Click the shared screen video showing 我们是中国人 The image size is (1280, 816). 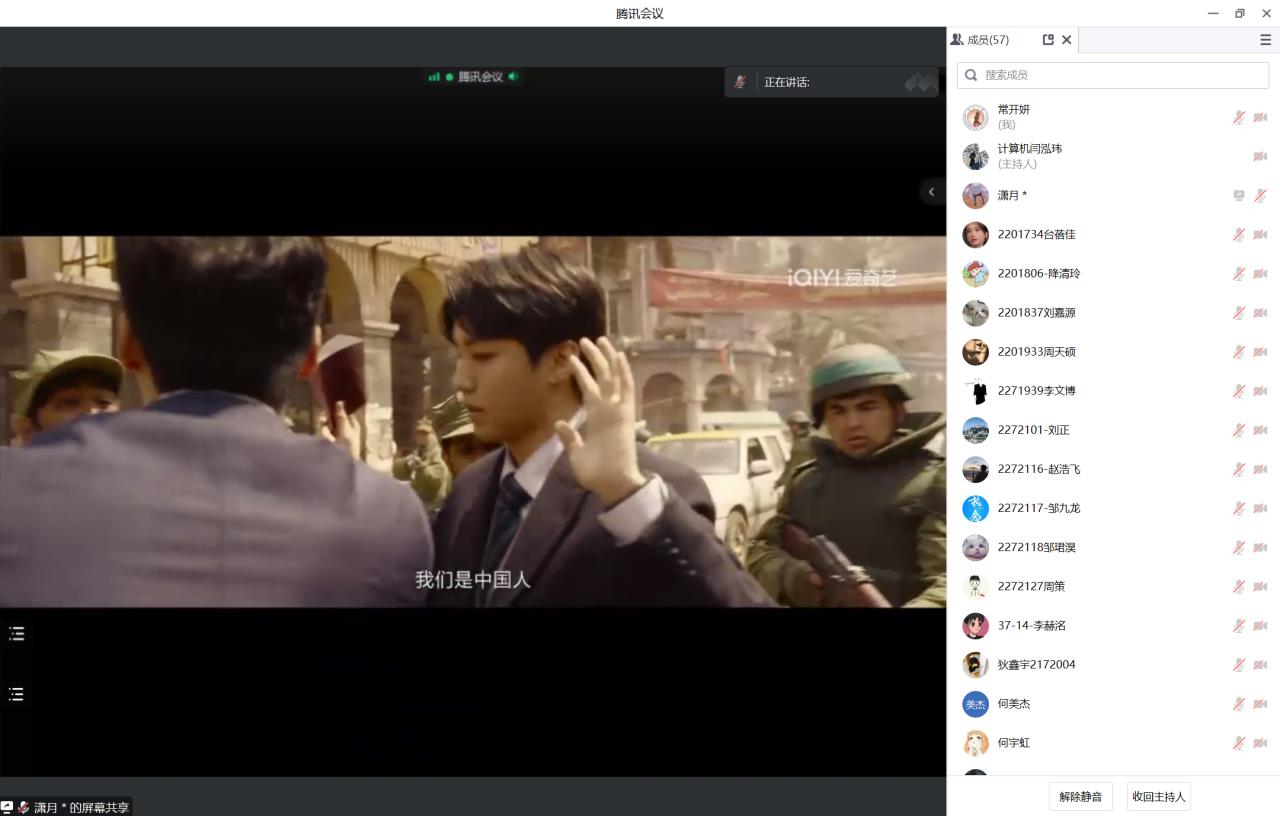[473, 422]
